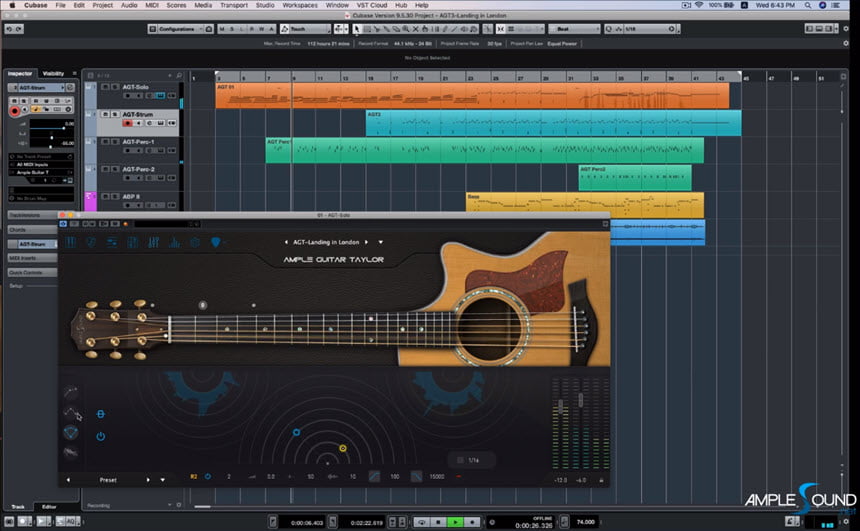This screenshot has height=531, width=860.
Task: Select the yellow Bass clip
Action: pos(585,205)
